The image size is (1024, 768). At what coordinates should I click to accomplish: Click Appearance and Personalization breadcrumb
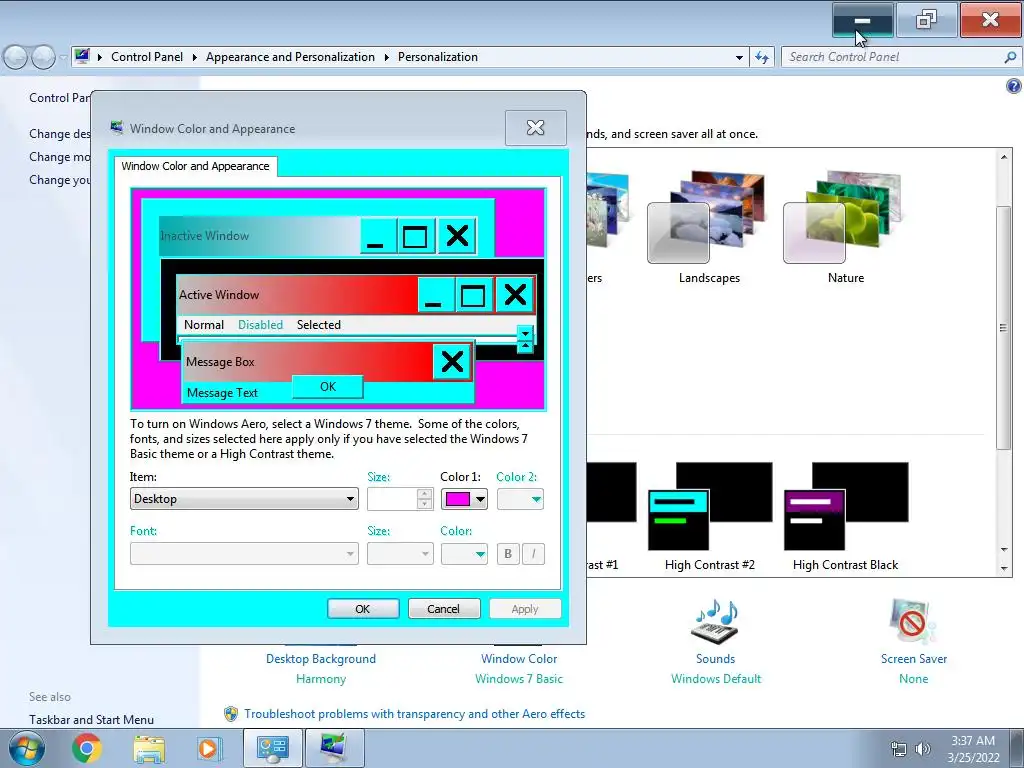tap(291, 57)
